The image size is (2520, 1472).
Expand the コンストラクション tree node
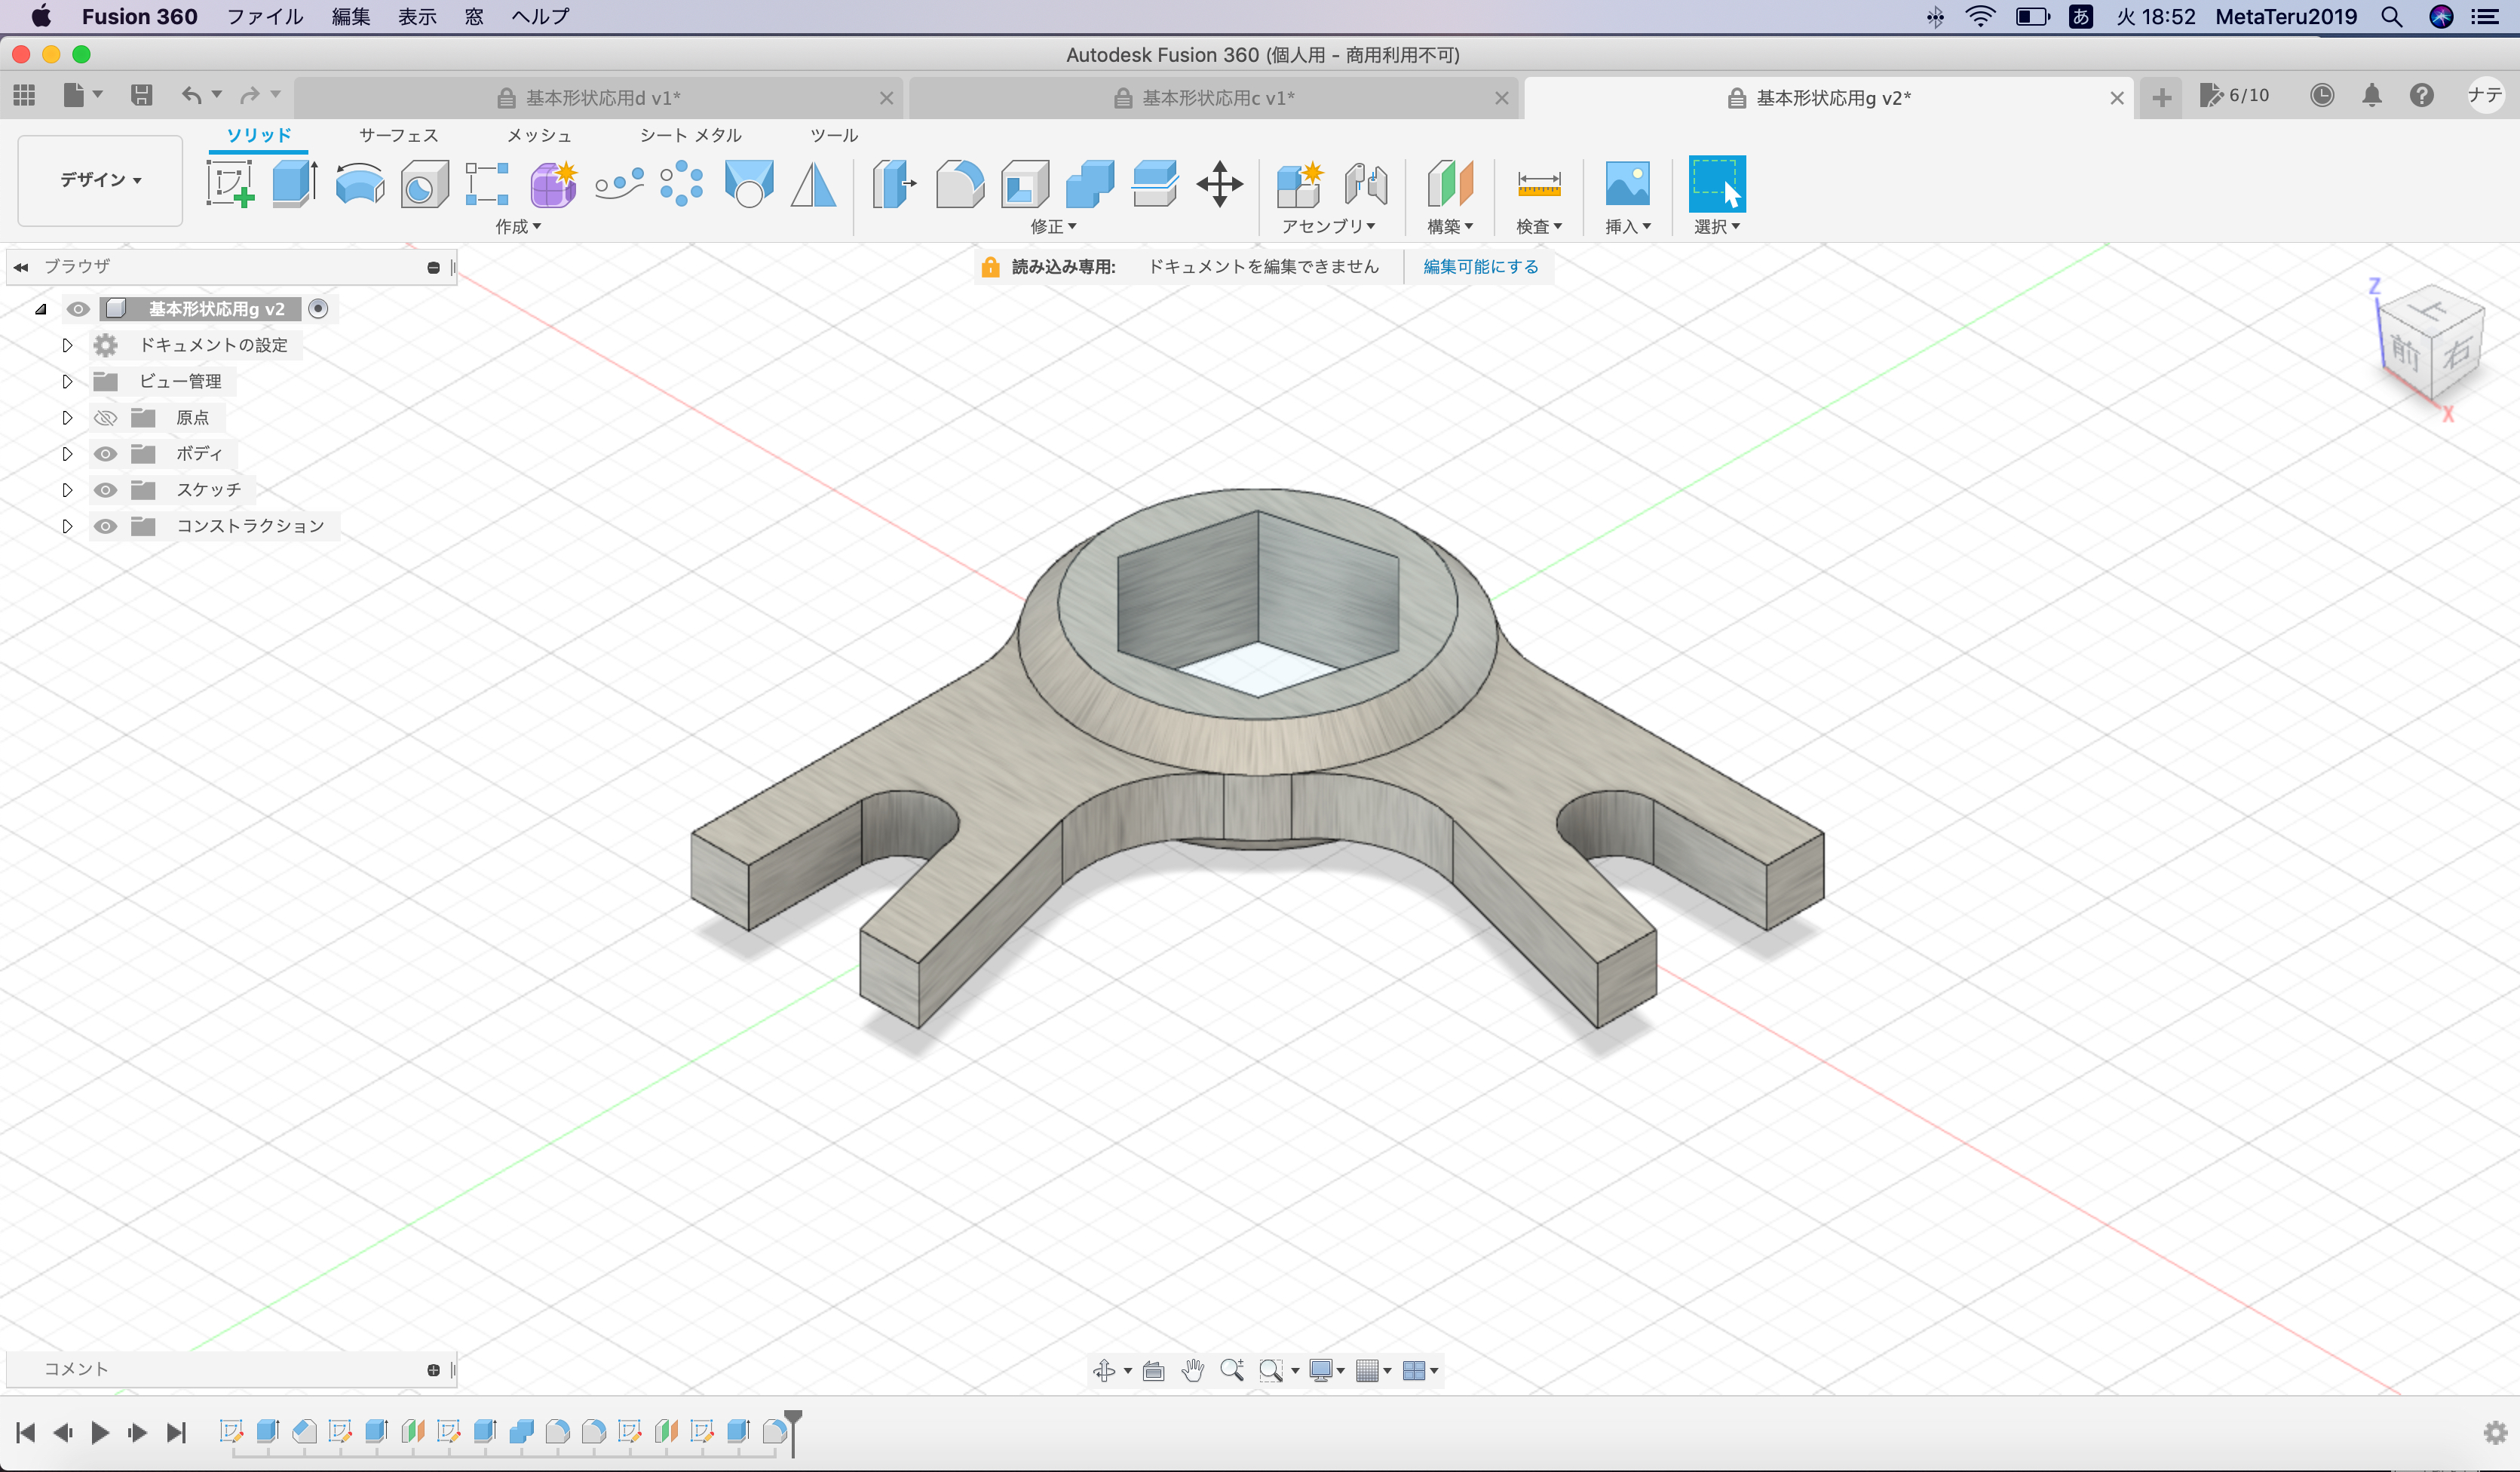(67, 526)
